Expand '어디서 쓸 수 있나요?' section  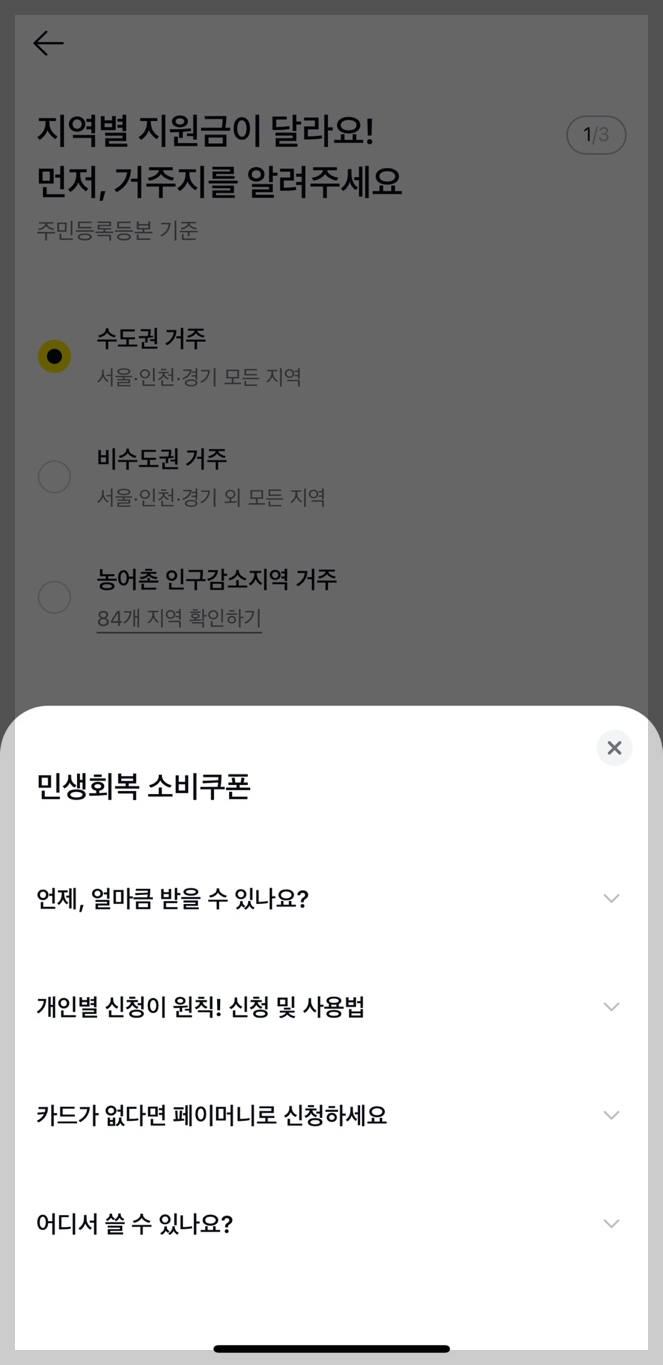click(x=330, y=1223)
